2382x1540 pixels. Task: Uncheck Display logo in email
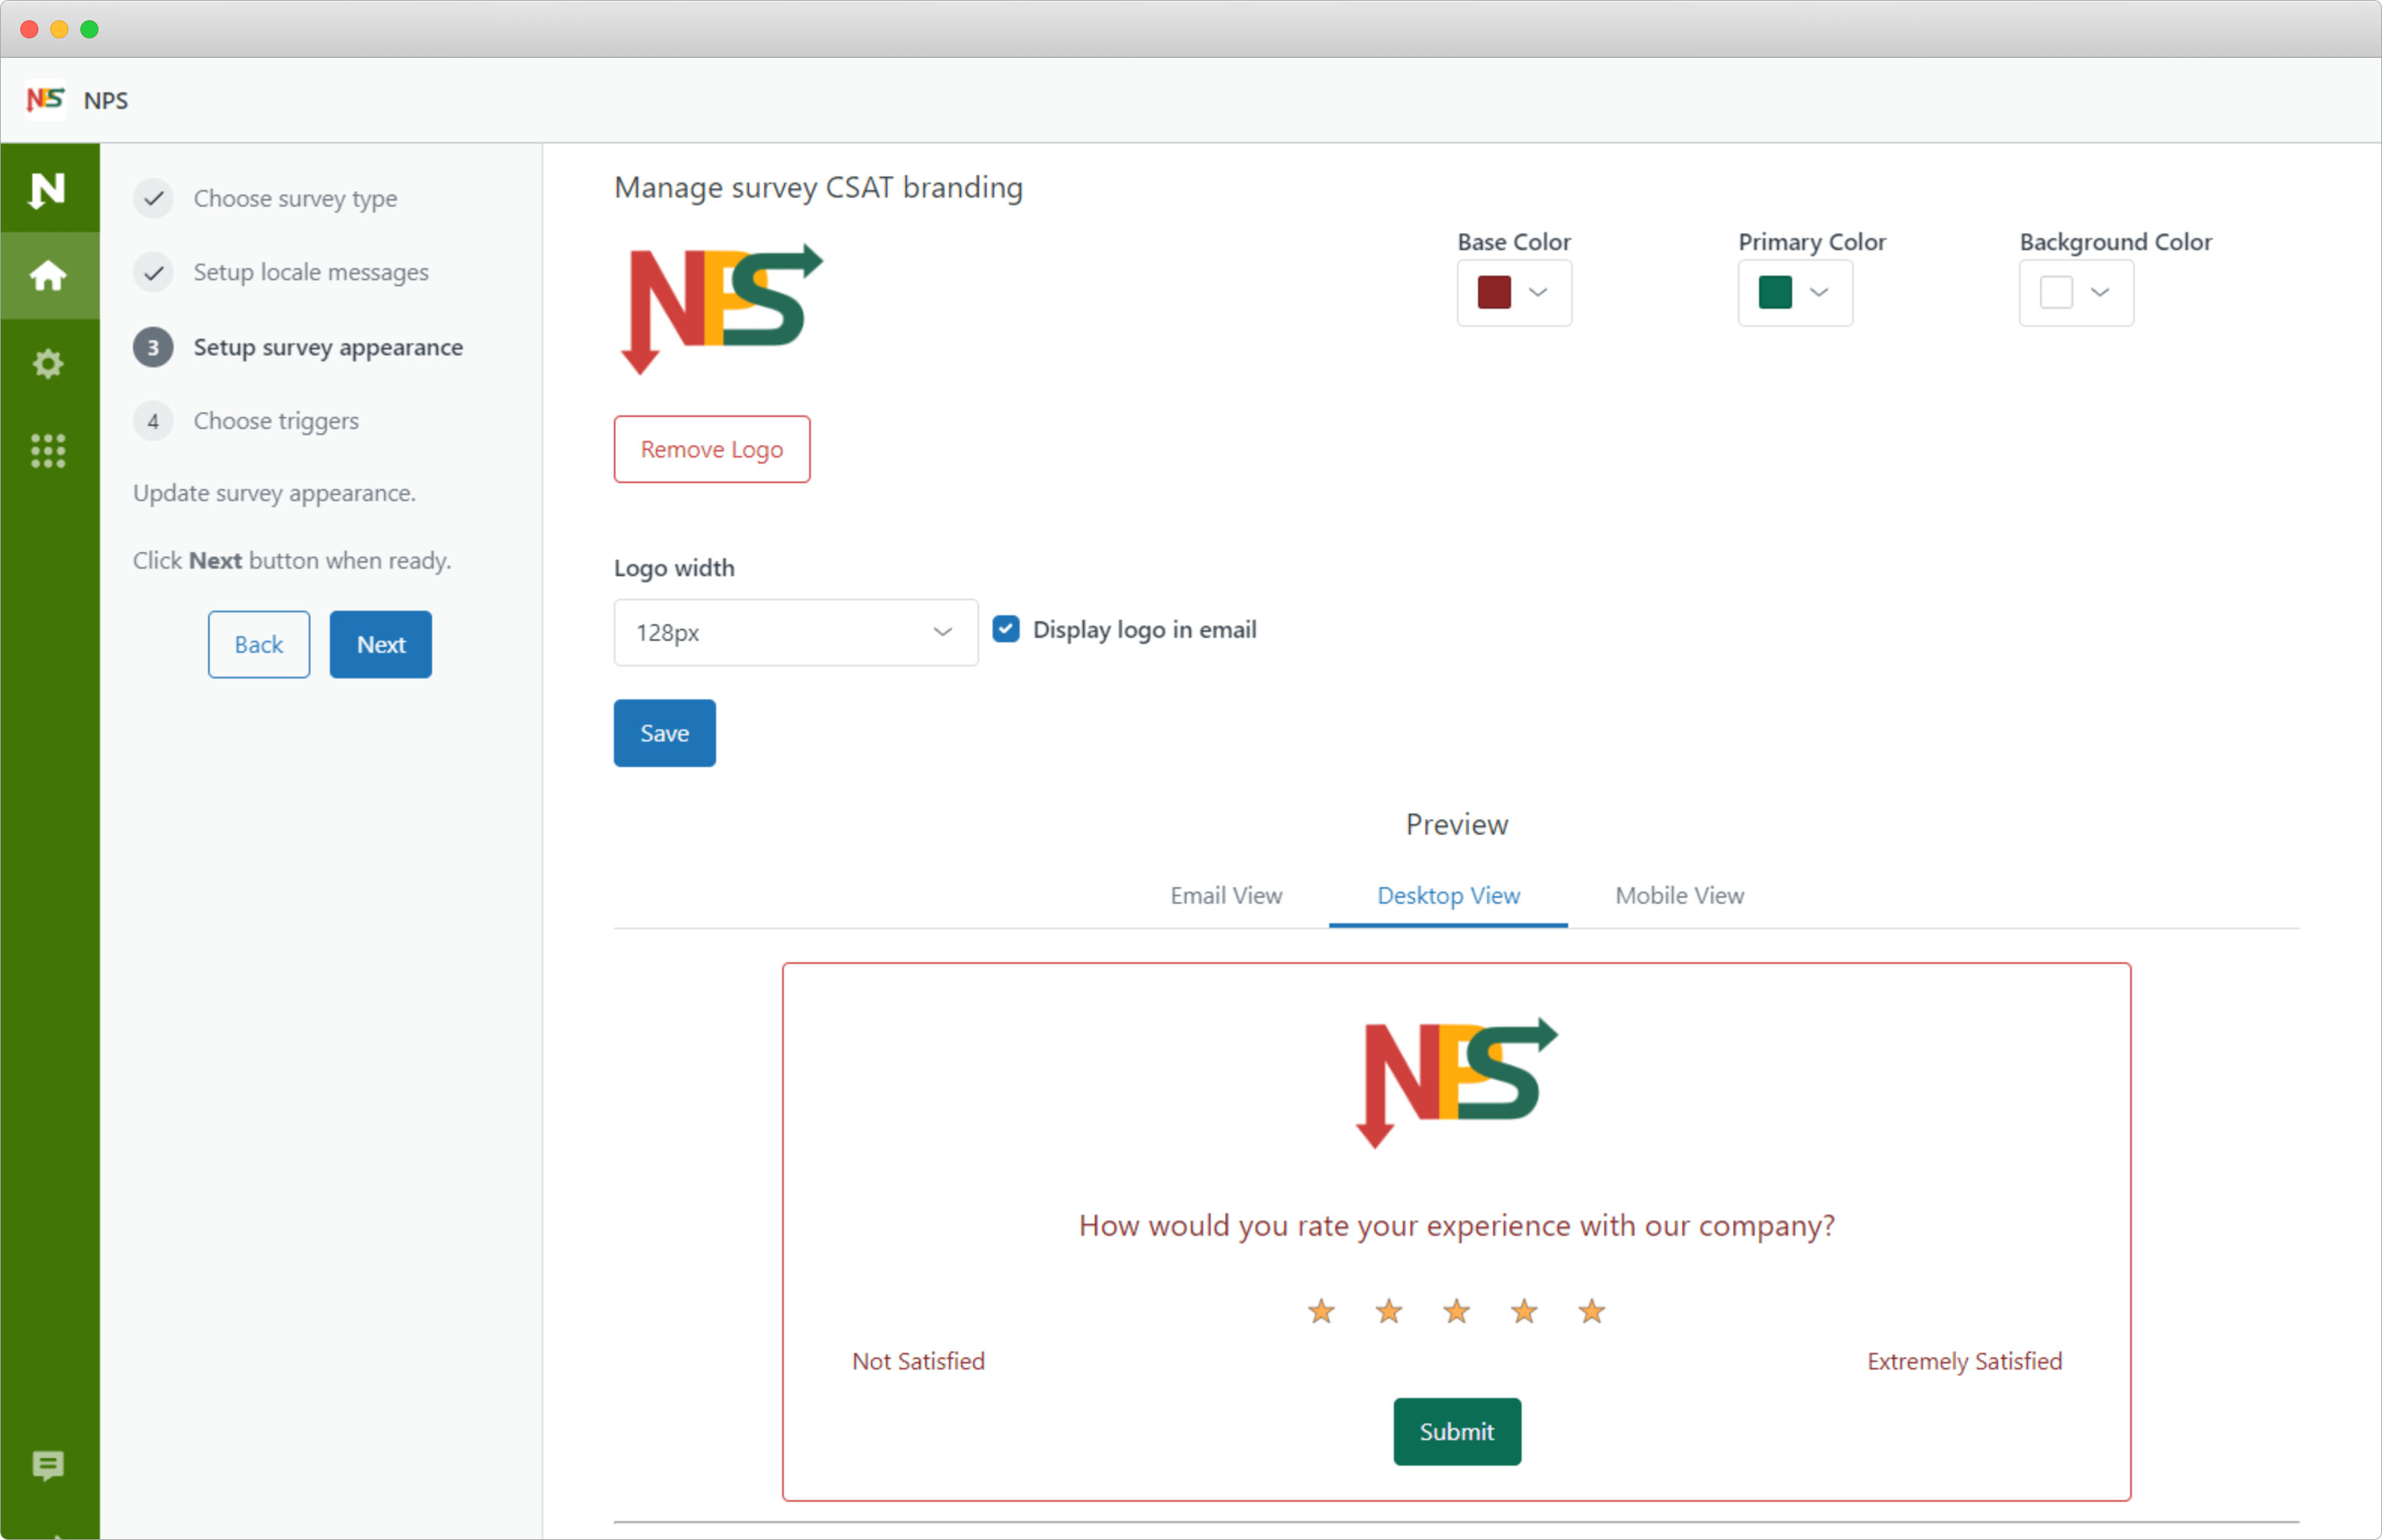point(1006,629)
